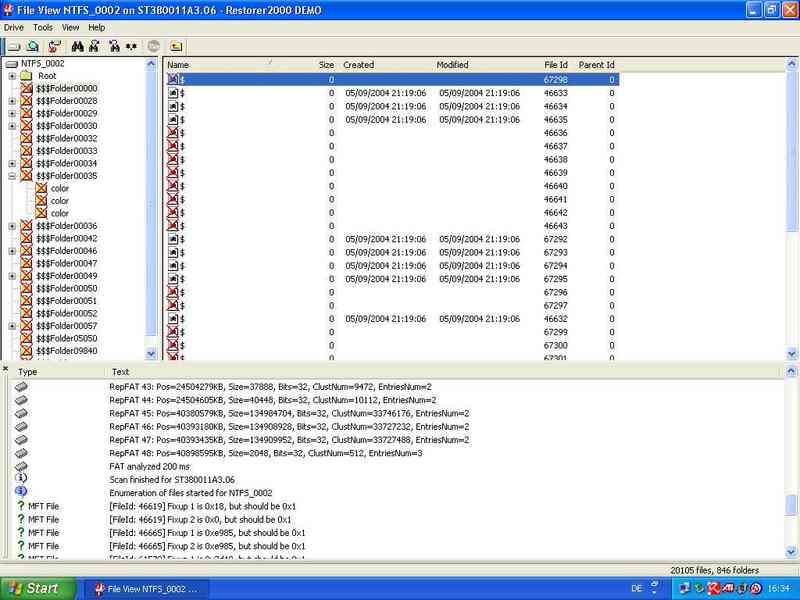Click the Windows Start button
This screenshot has height=600, width=800.
[37, 588]
